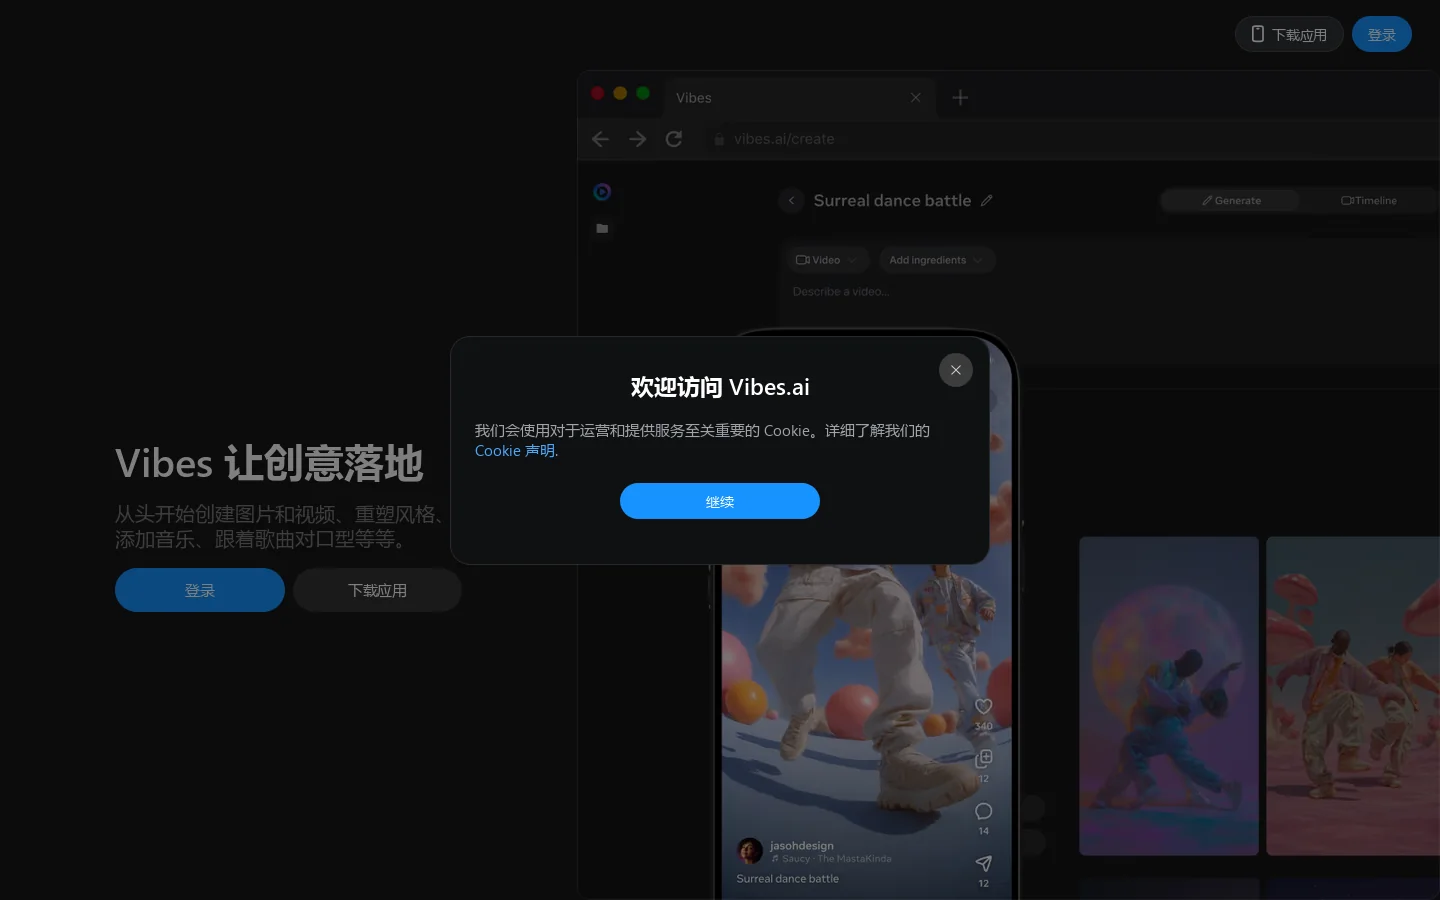This screenshot has width=1440, height=900.
Task: Click the vibes.ai/create address bar
Action: pos(784,139)
